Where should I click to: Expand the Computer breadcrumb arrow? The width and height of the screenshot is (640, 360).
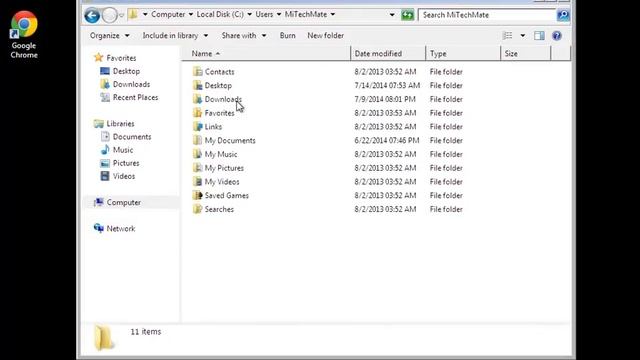[x=190, y=14]
